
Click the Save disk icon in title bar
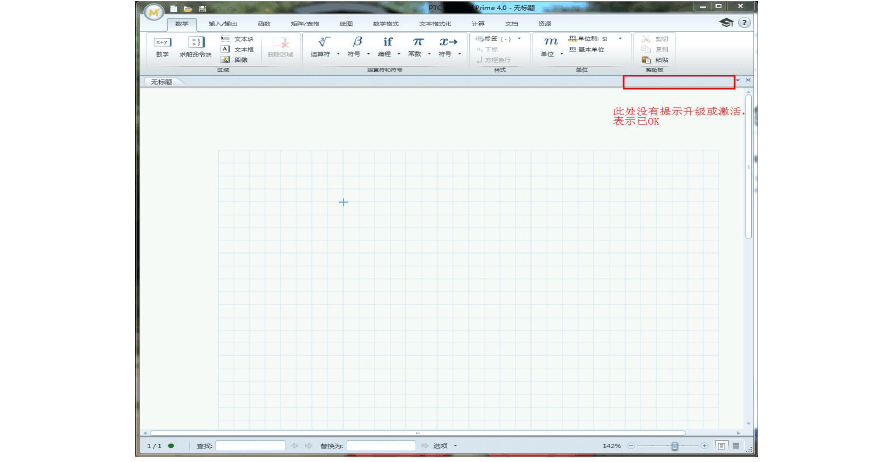coord(202,9)
